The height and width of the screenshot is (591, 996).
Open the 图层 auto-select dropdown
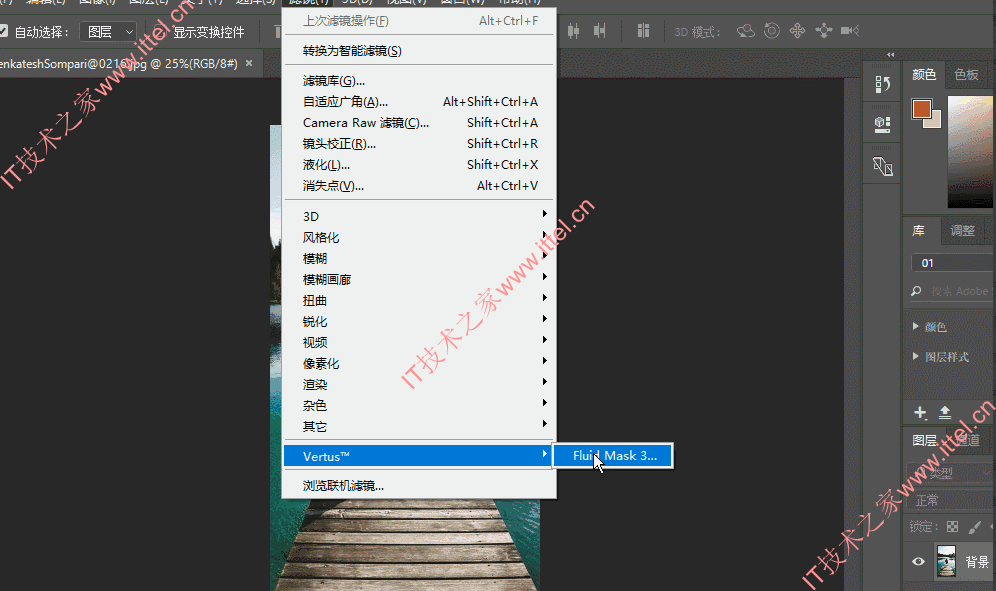[108, 32]
